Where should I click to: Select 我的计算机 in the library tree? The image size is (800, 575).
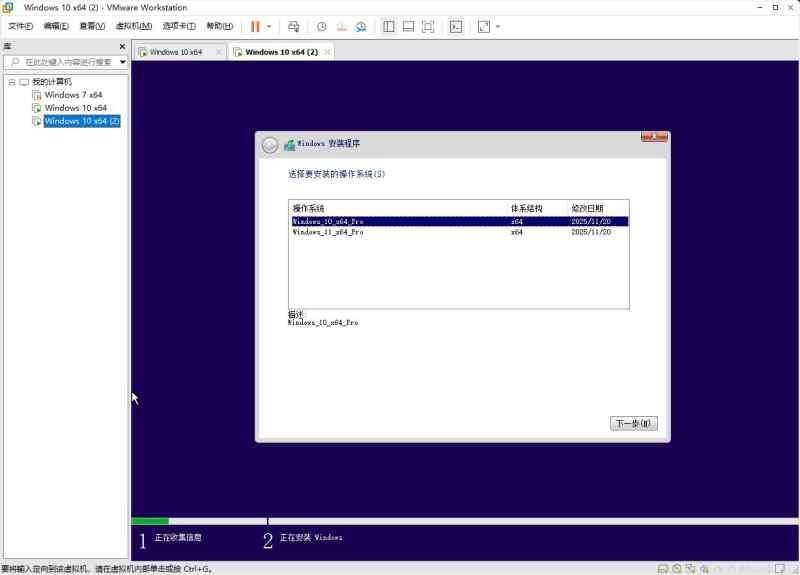[x=52, y=82]
